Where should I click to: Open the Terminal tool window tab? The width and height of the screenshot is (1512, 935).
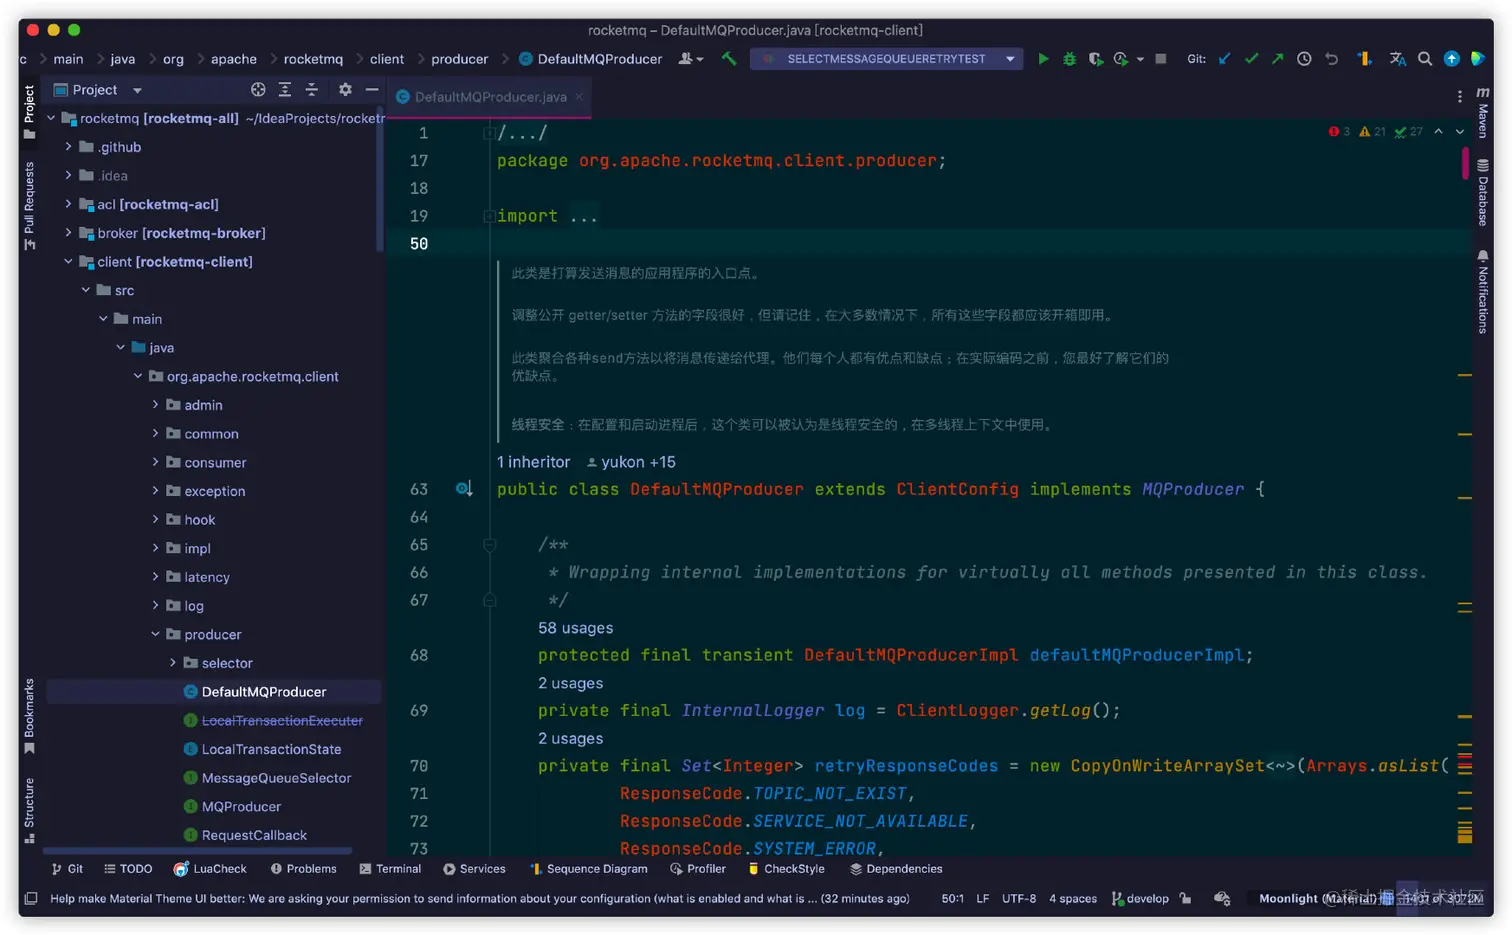pyautogui.click(x=390, y=869)
